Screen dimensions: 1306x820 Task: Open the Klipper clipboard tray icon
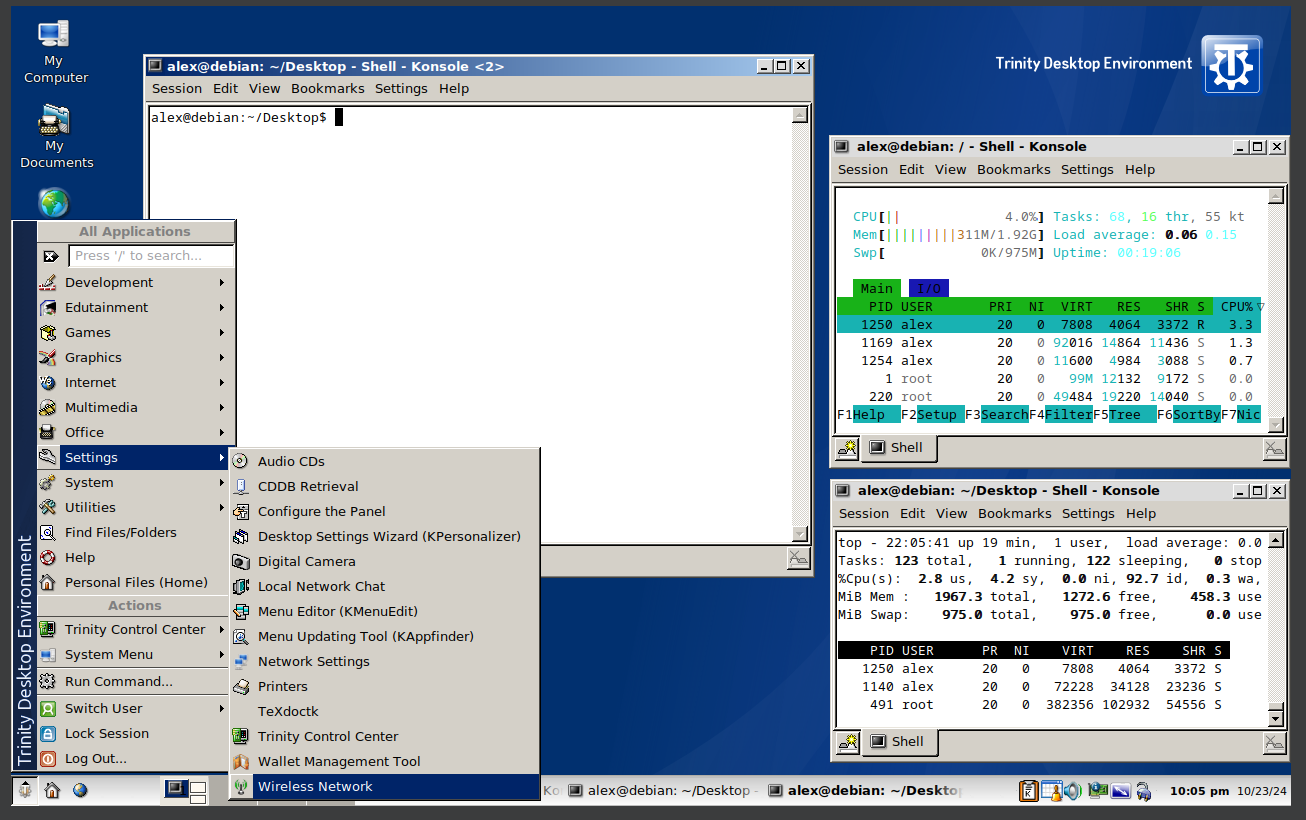(x=1029, y=791)
